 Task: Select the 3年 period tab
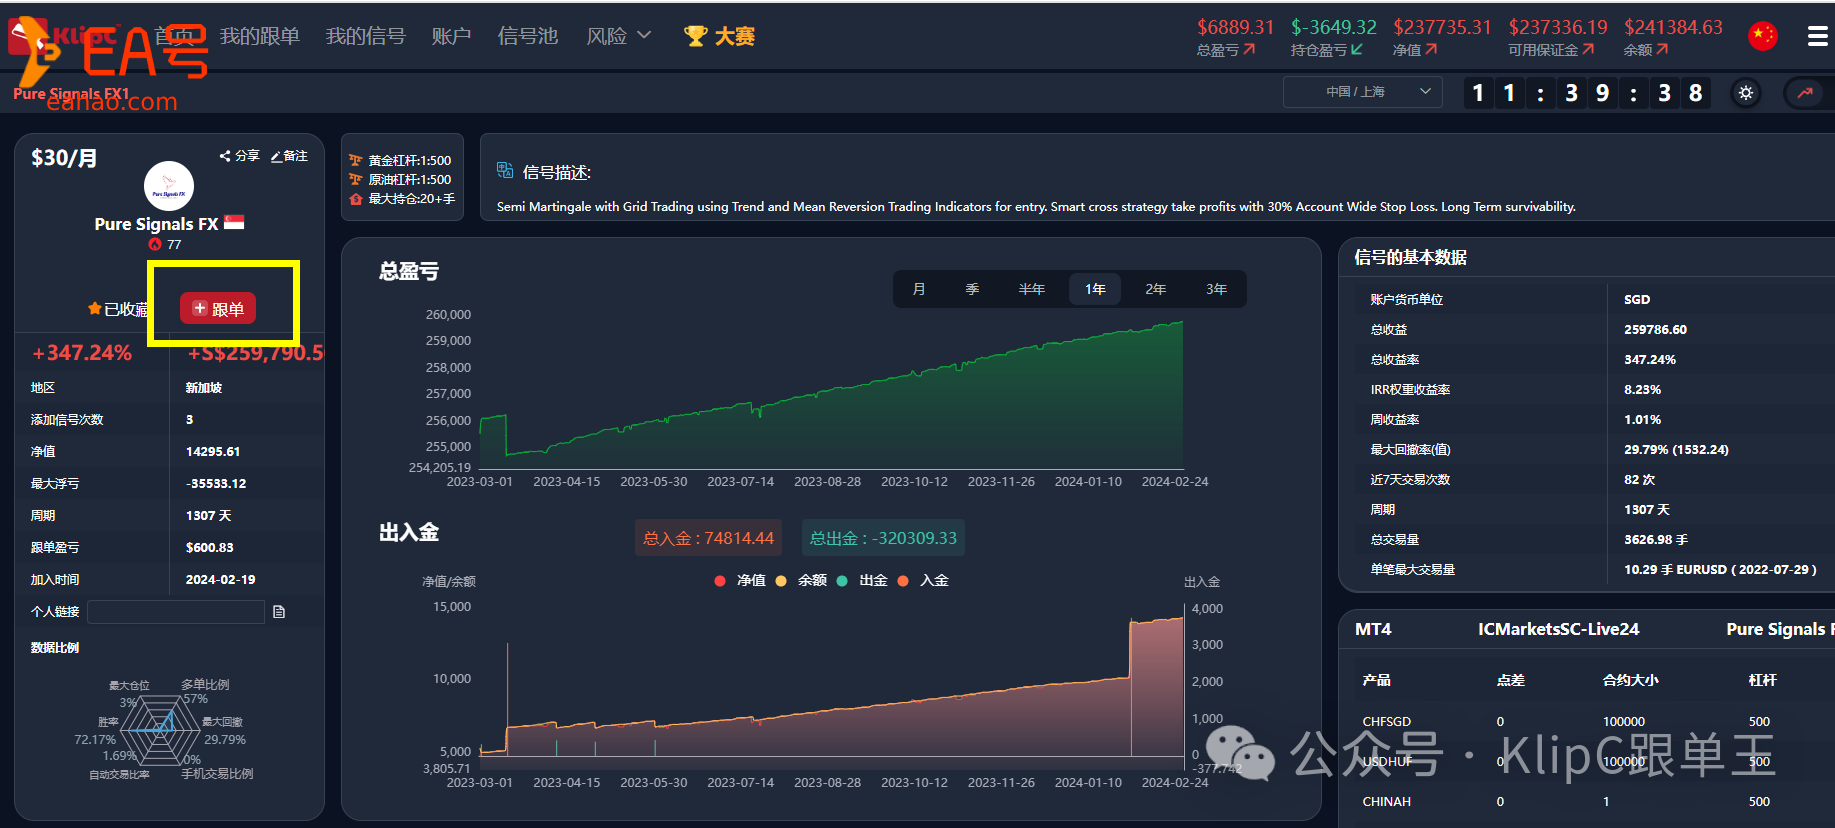[1216, 289]
